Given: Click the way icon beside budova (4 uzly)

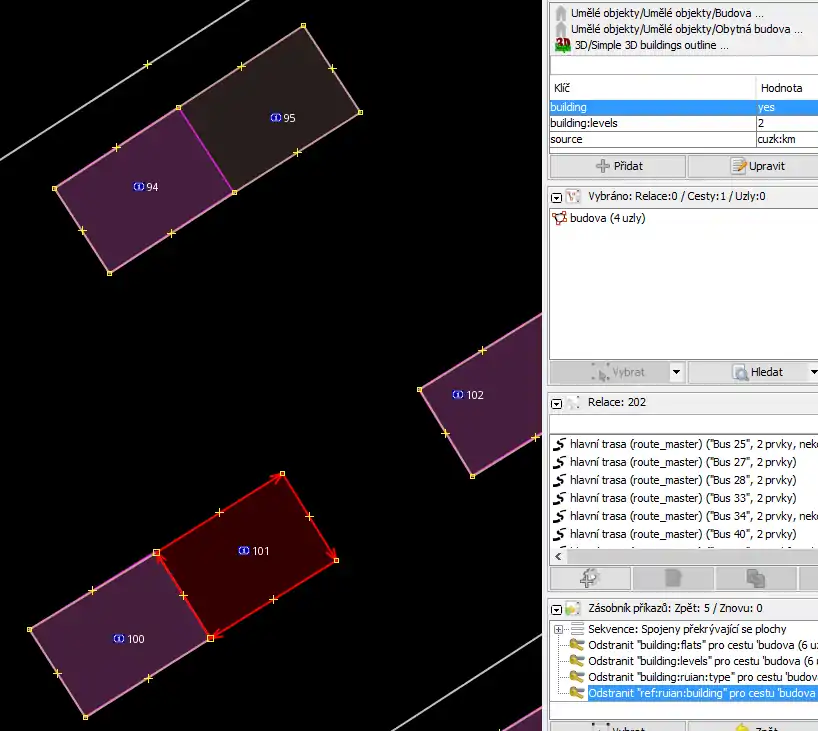Looking at the screenshot, I should 559,218.
